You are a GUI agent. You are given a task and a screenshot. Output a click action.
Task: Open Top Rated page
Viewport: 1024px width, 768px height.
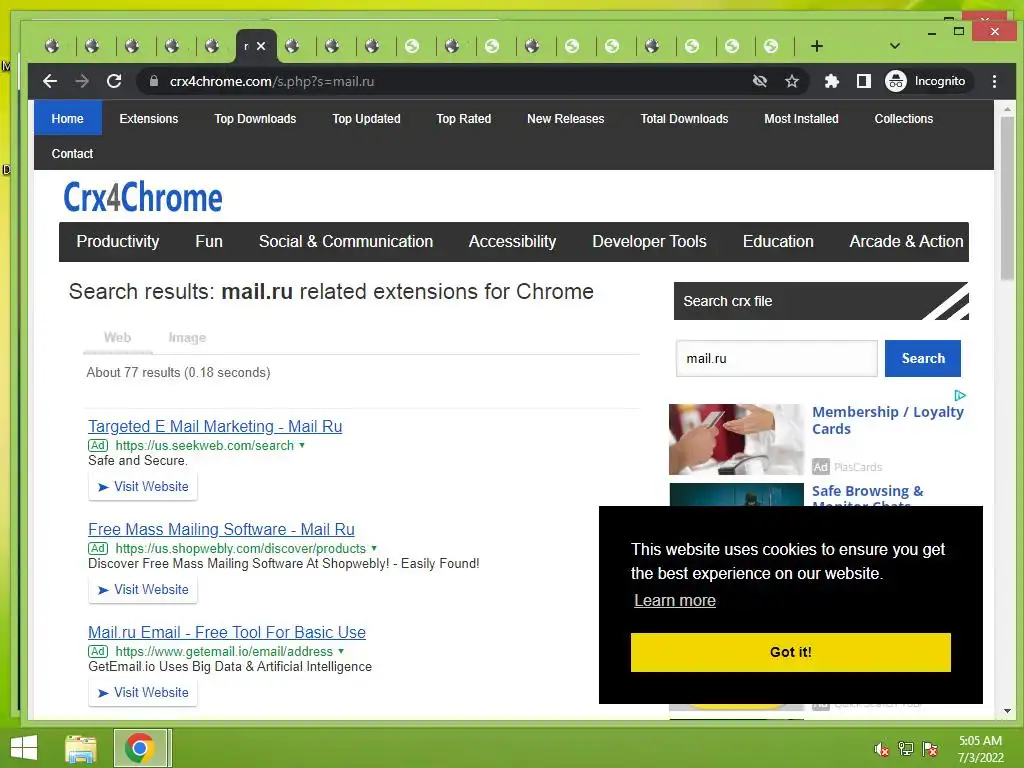[x=463, y=118]
